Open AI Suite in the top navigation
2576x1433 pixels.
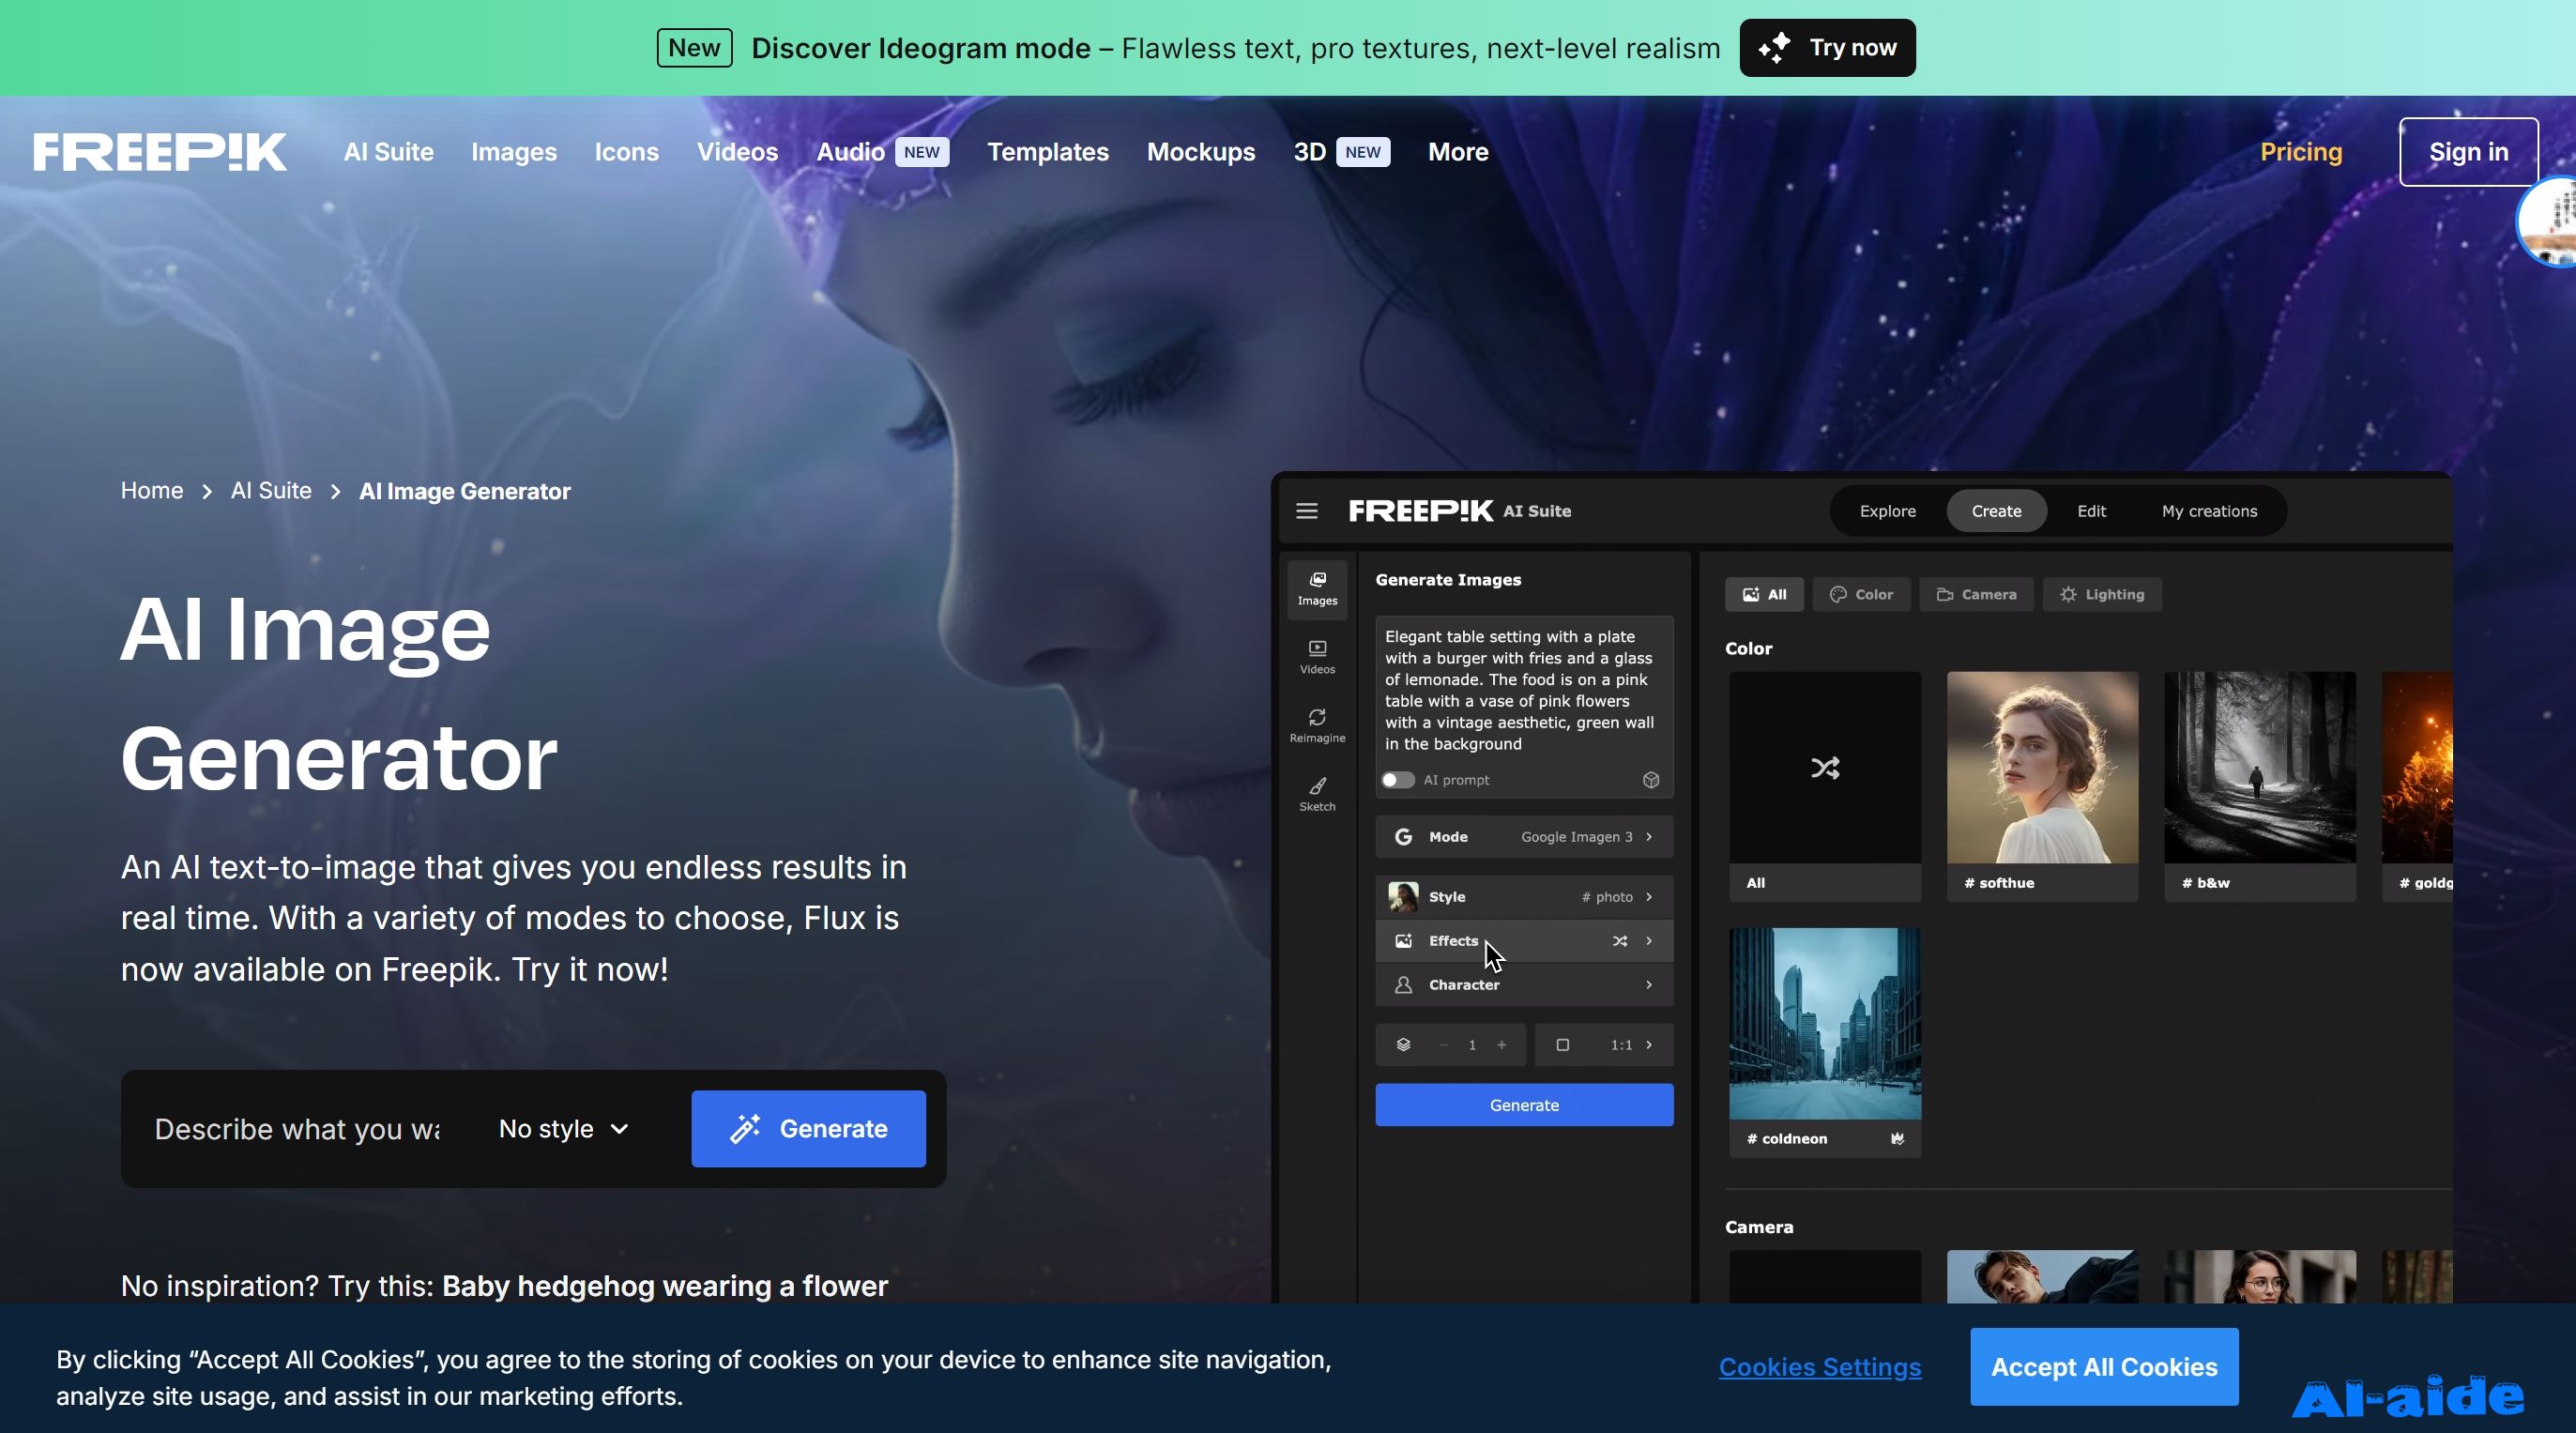388,152
